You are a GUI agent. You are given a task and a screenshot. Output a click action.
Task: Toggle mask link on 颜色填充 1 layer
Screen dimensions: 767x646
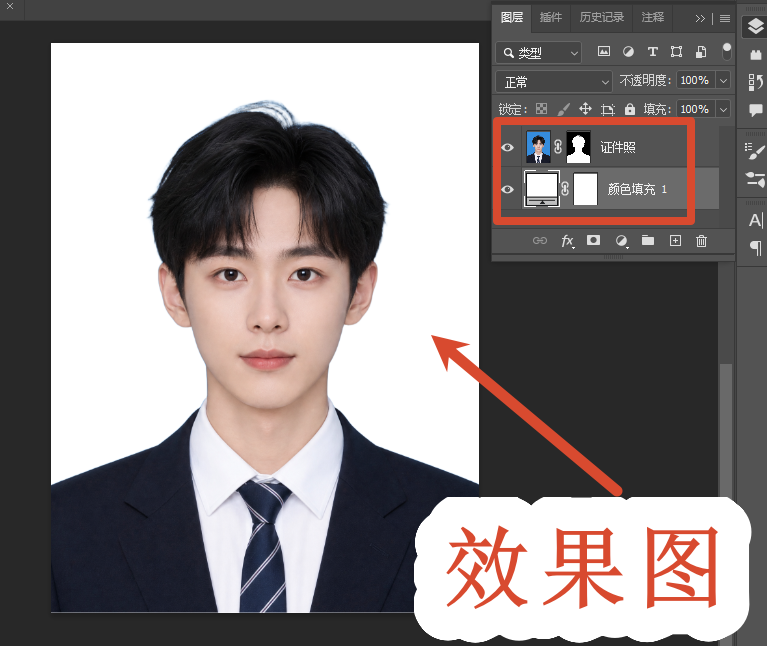(565, 189)
